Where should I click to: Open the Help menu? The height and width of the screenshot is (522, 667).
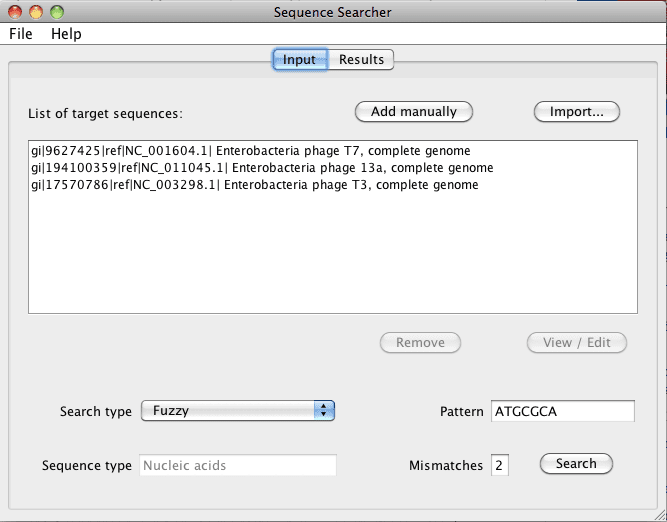66,34
